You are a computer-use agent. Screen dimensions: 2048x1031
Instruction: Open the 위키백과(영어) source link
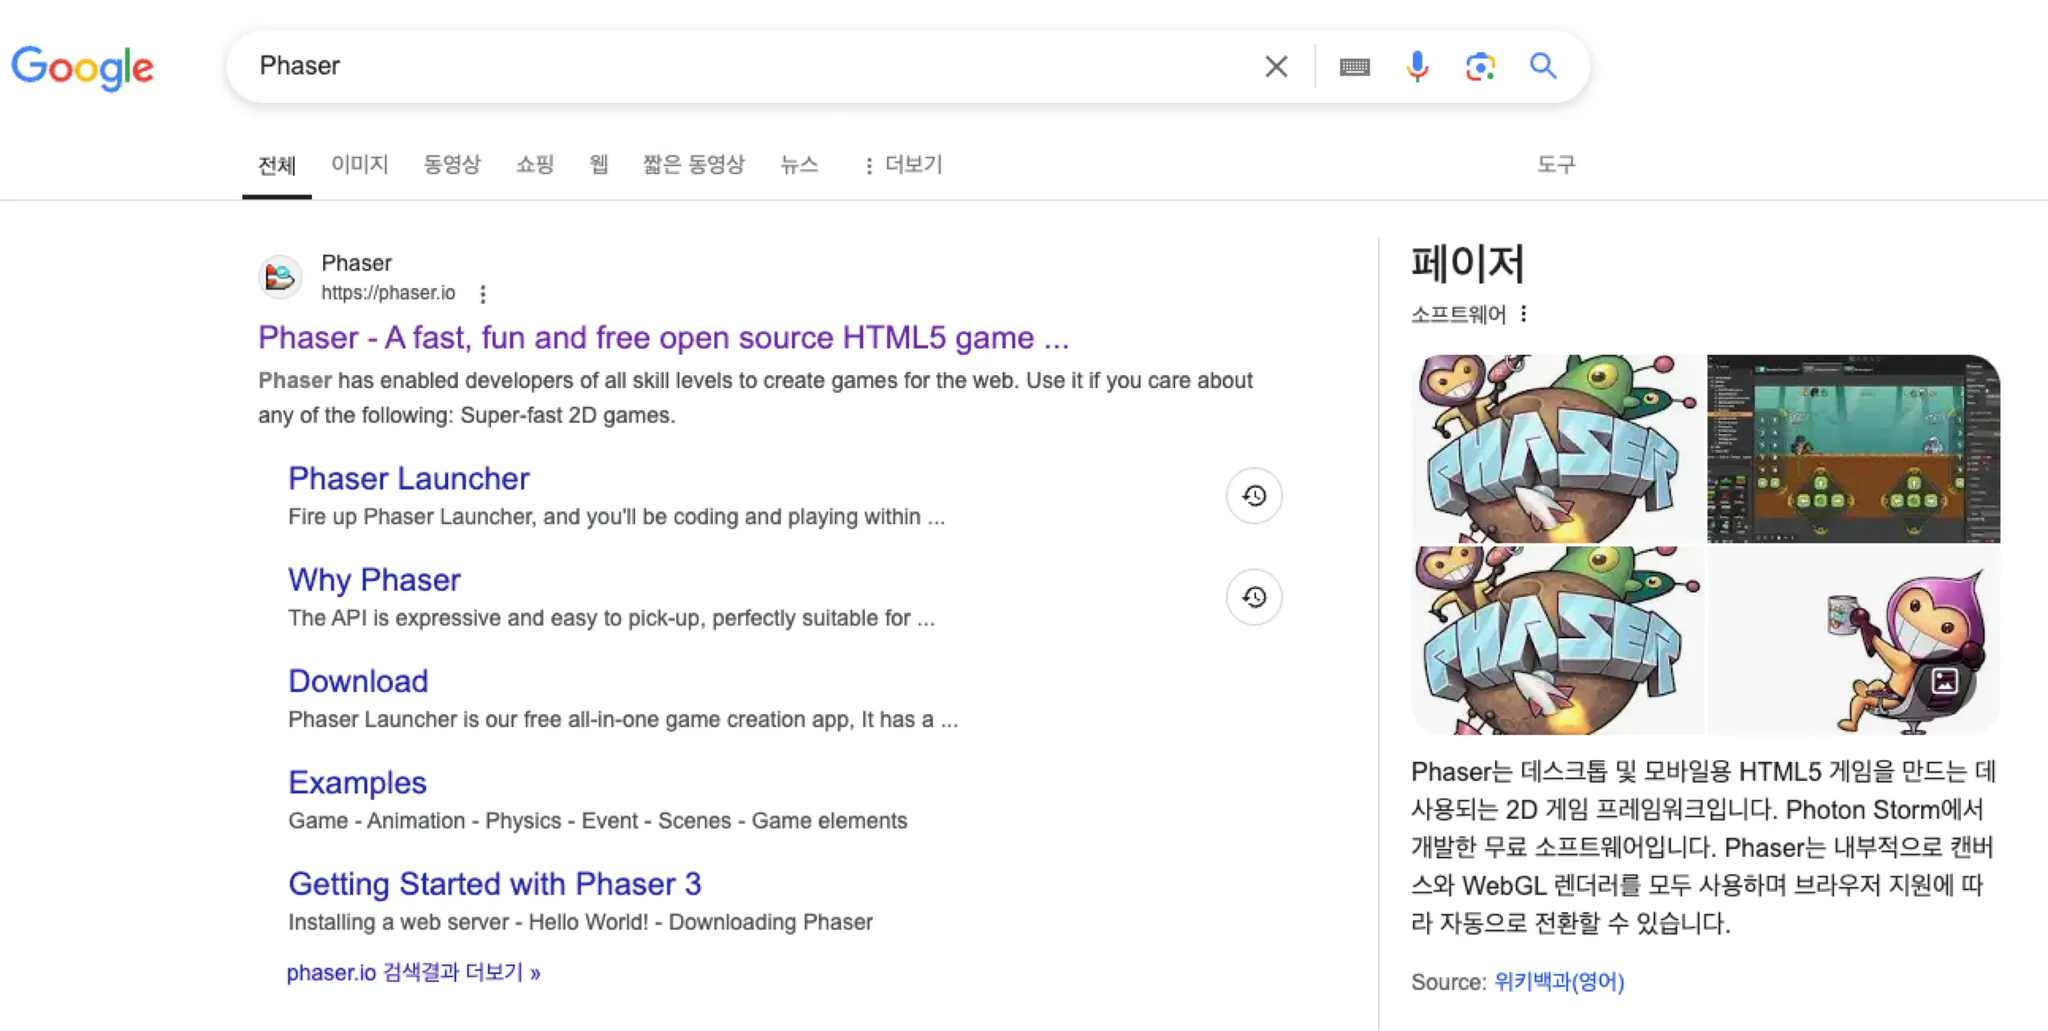1559,982
